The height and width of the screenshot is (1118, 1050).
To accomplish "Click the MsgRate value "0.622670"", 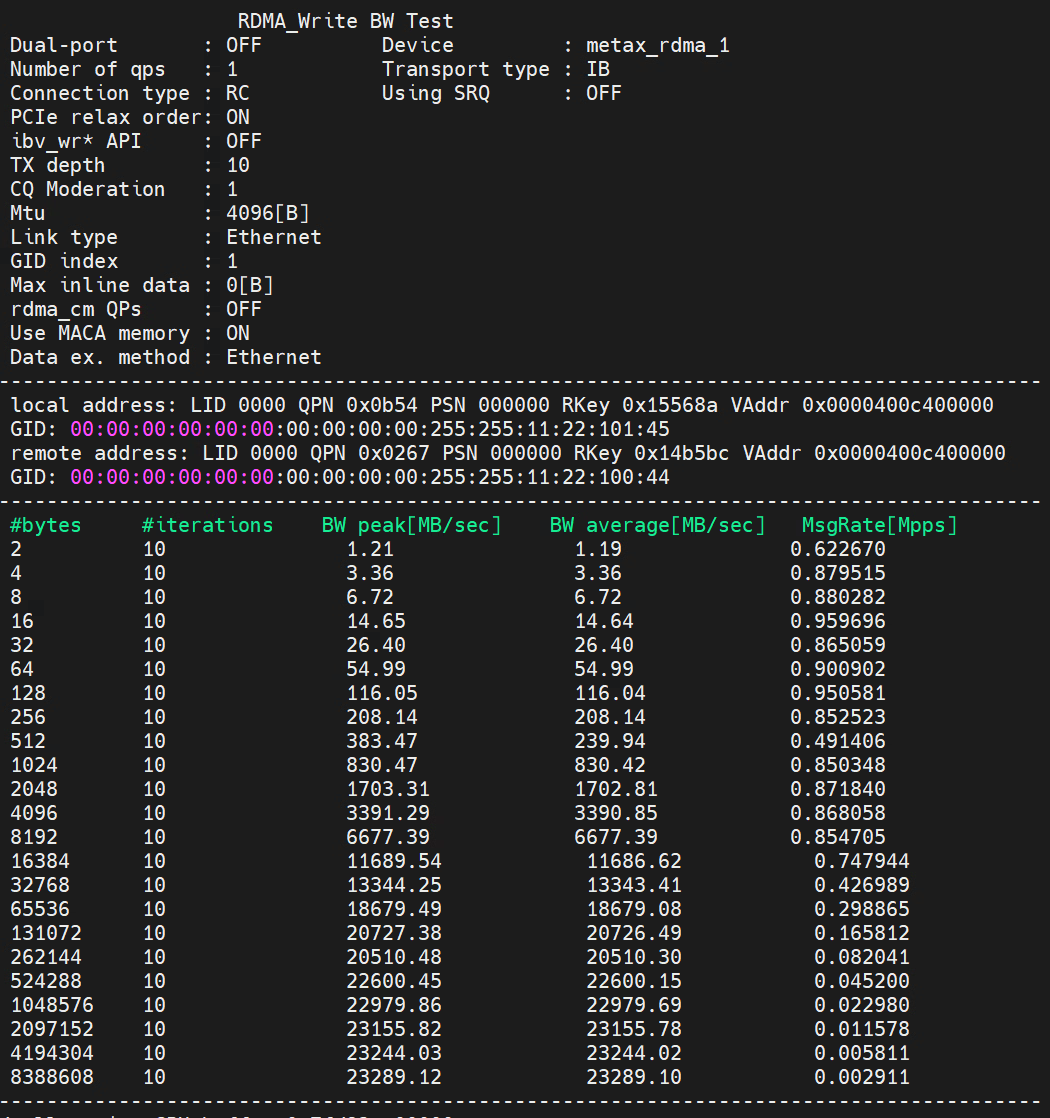I will pyautogui.click(x=838, y=550).
